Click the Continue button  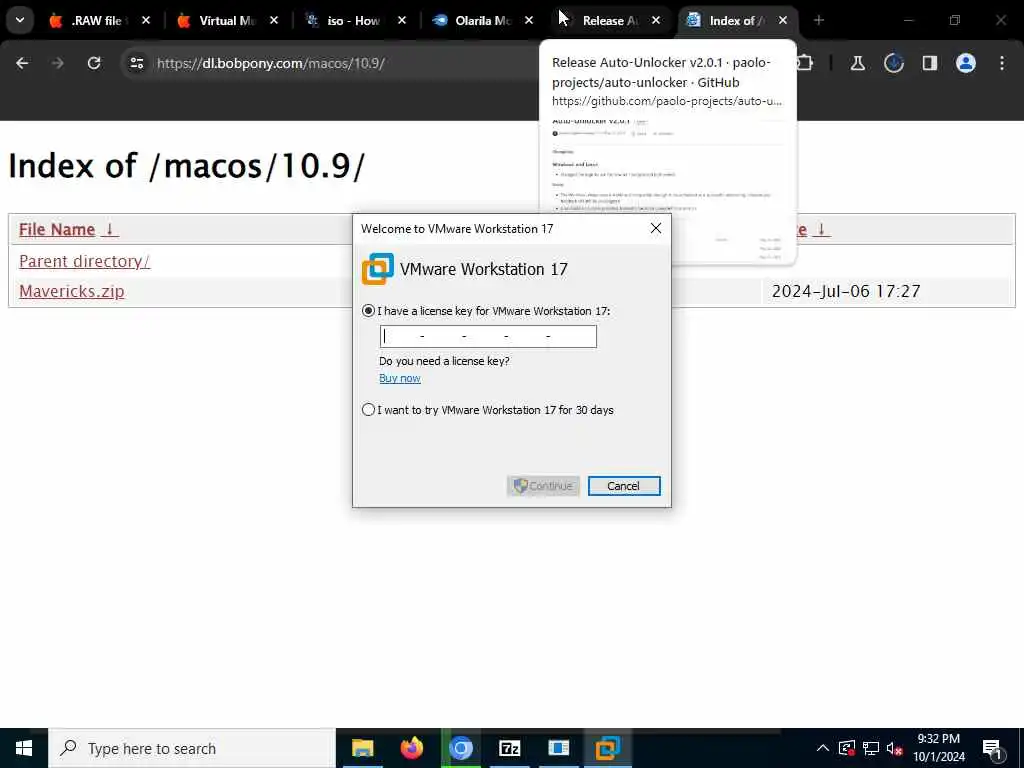[543, 486]
